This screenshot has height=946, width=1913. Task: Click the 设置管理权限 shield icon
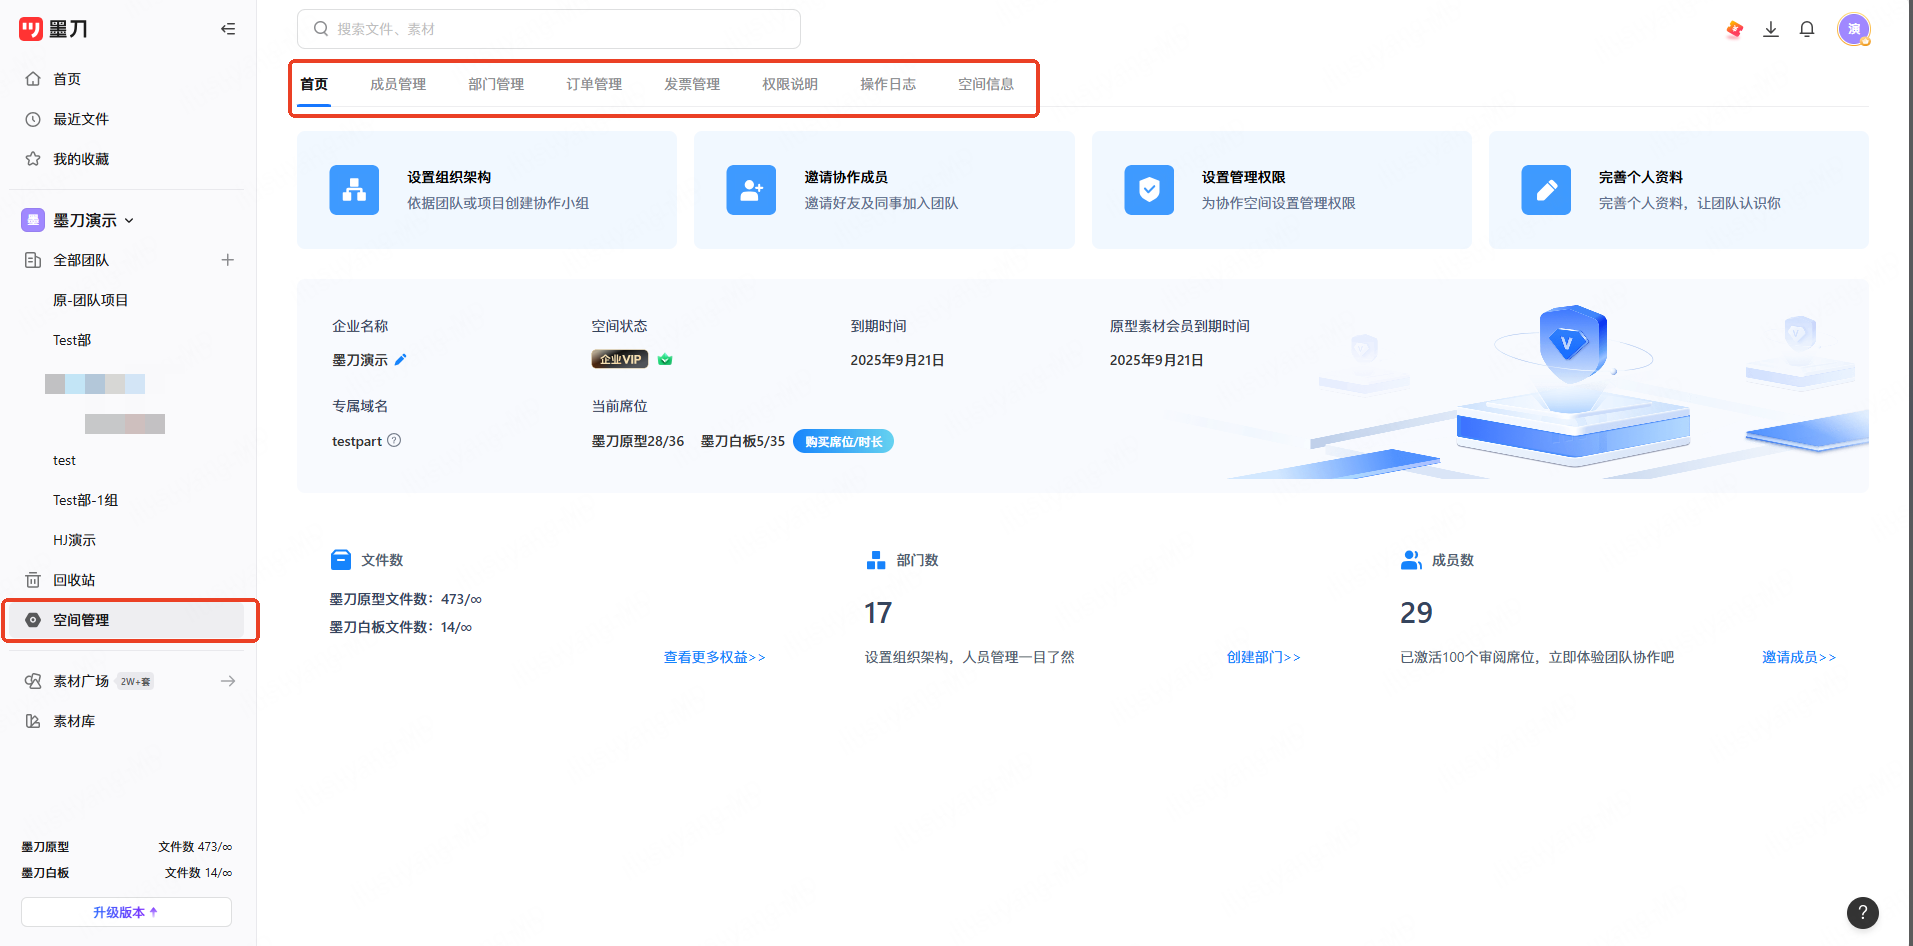pos(1149,190)
